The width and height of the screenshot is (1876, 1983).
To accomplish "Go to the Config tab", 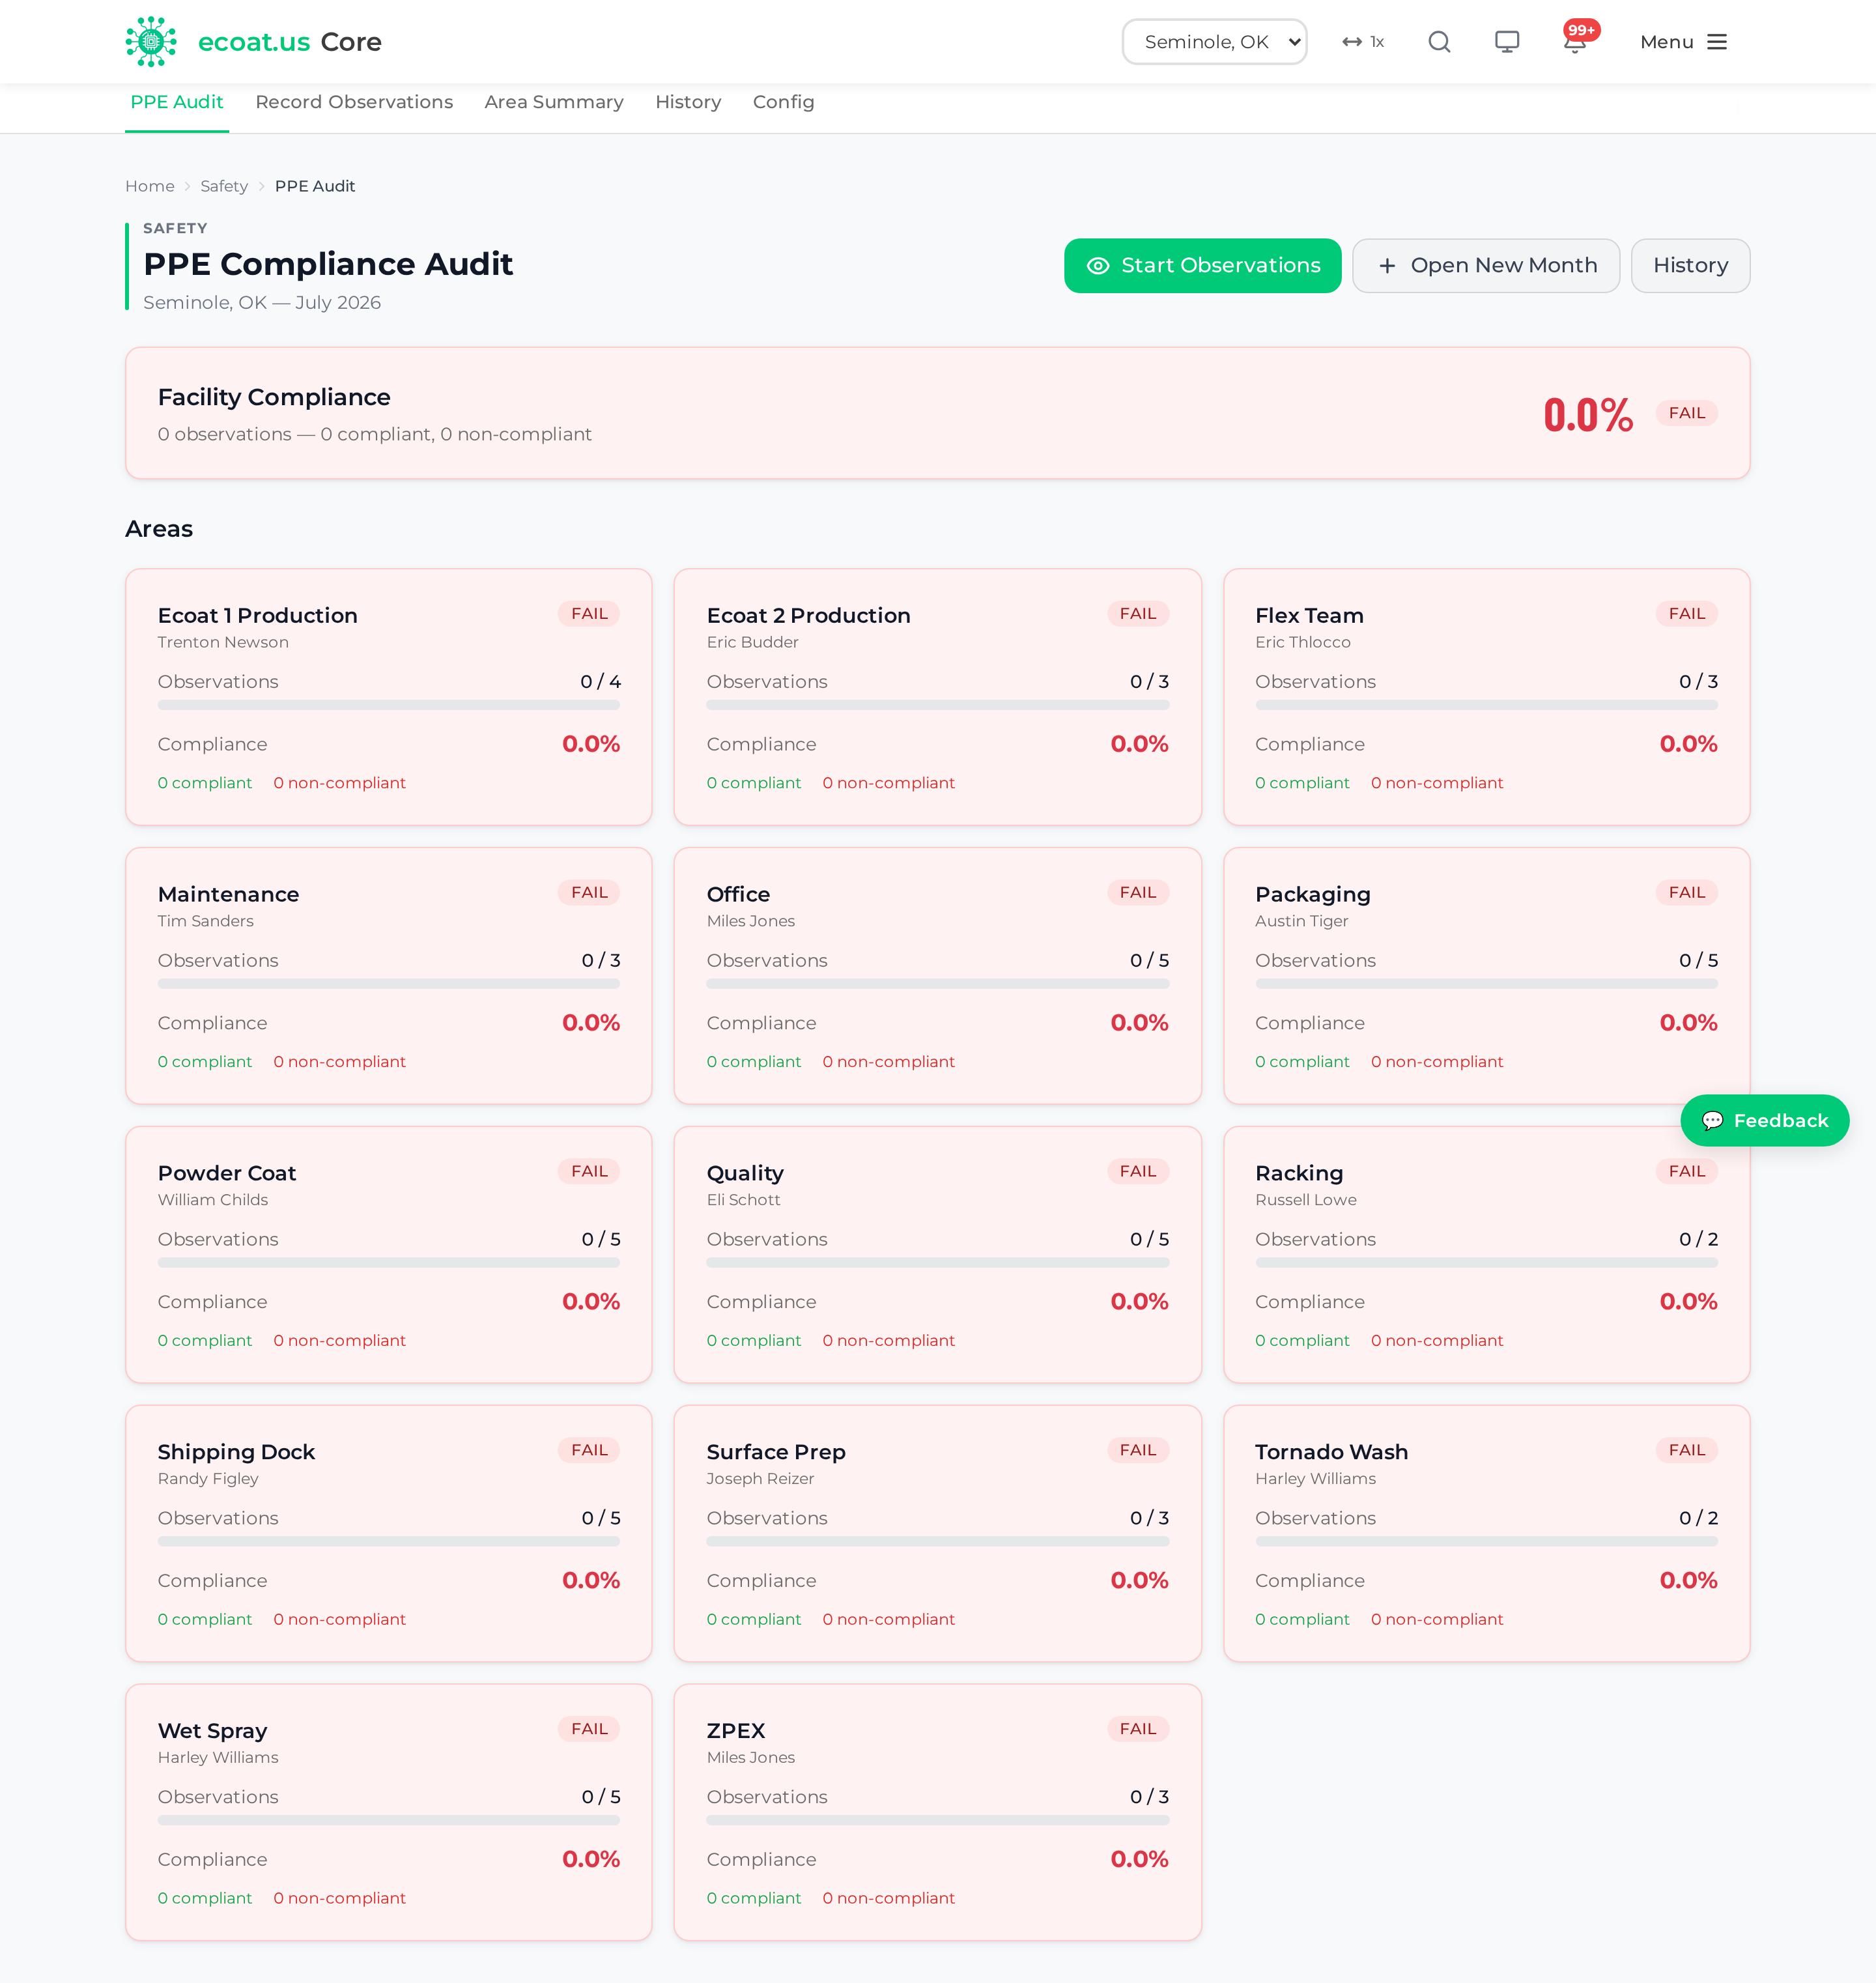I will (x=783, y=102).
